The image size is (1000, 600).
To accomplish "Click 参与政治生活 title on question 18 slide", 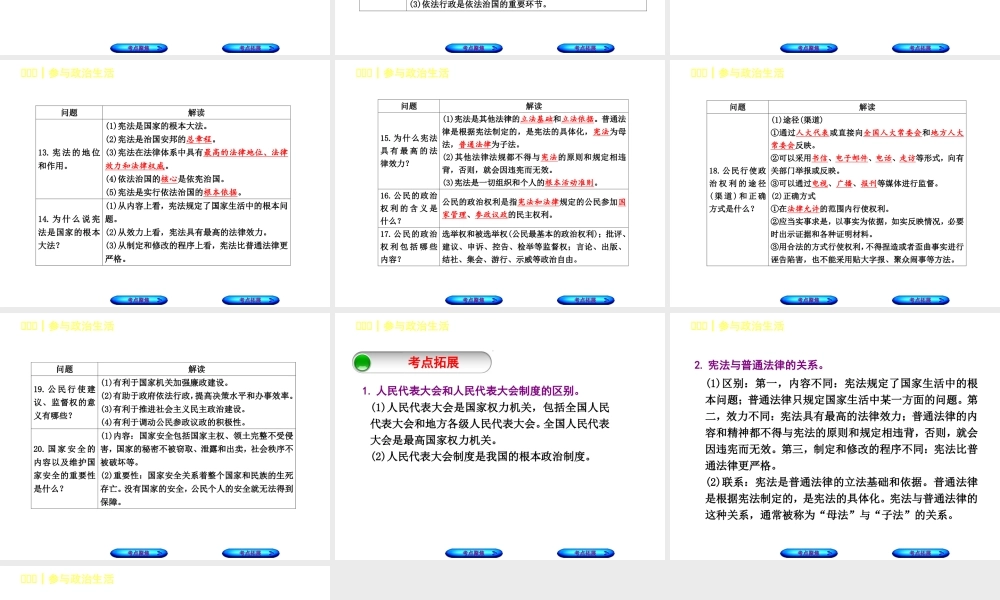I will tap(751, 73).
